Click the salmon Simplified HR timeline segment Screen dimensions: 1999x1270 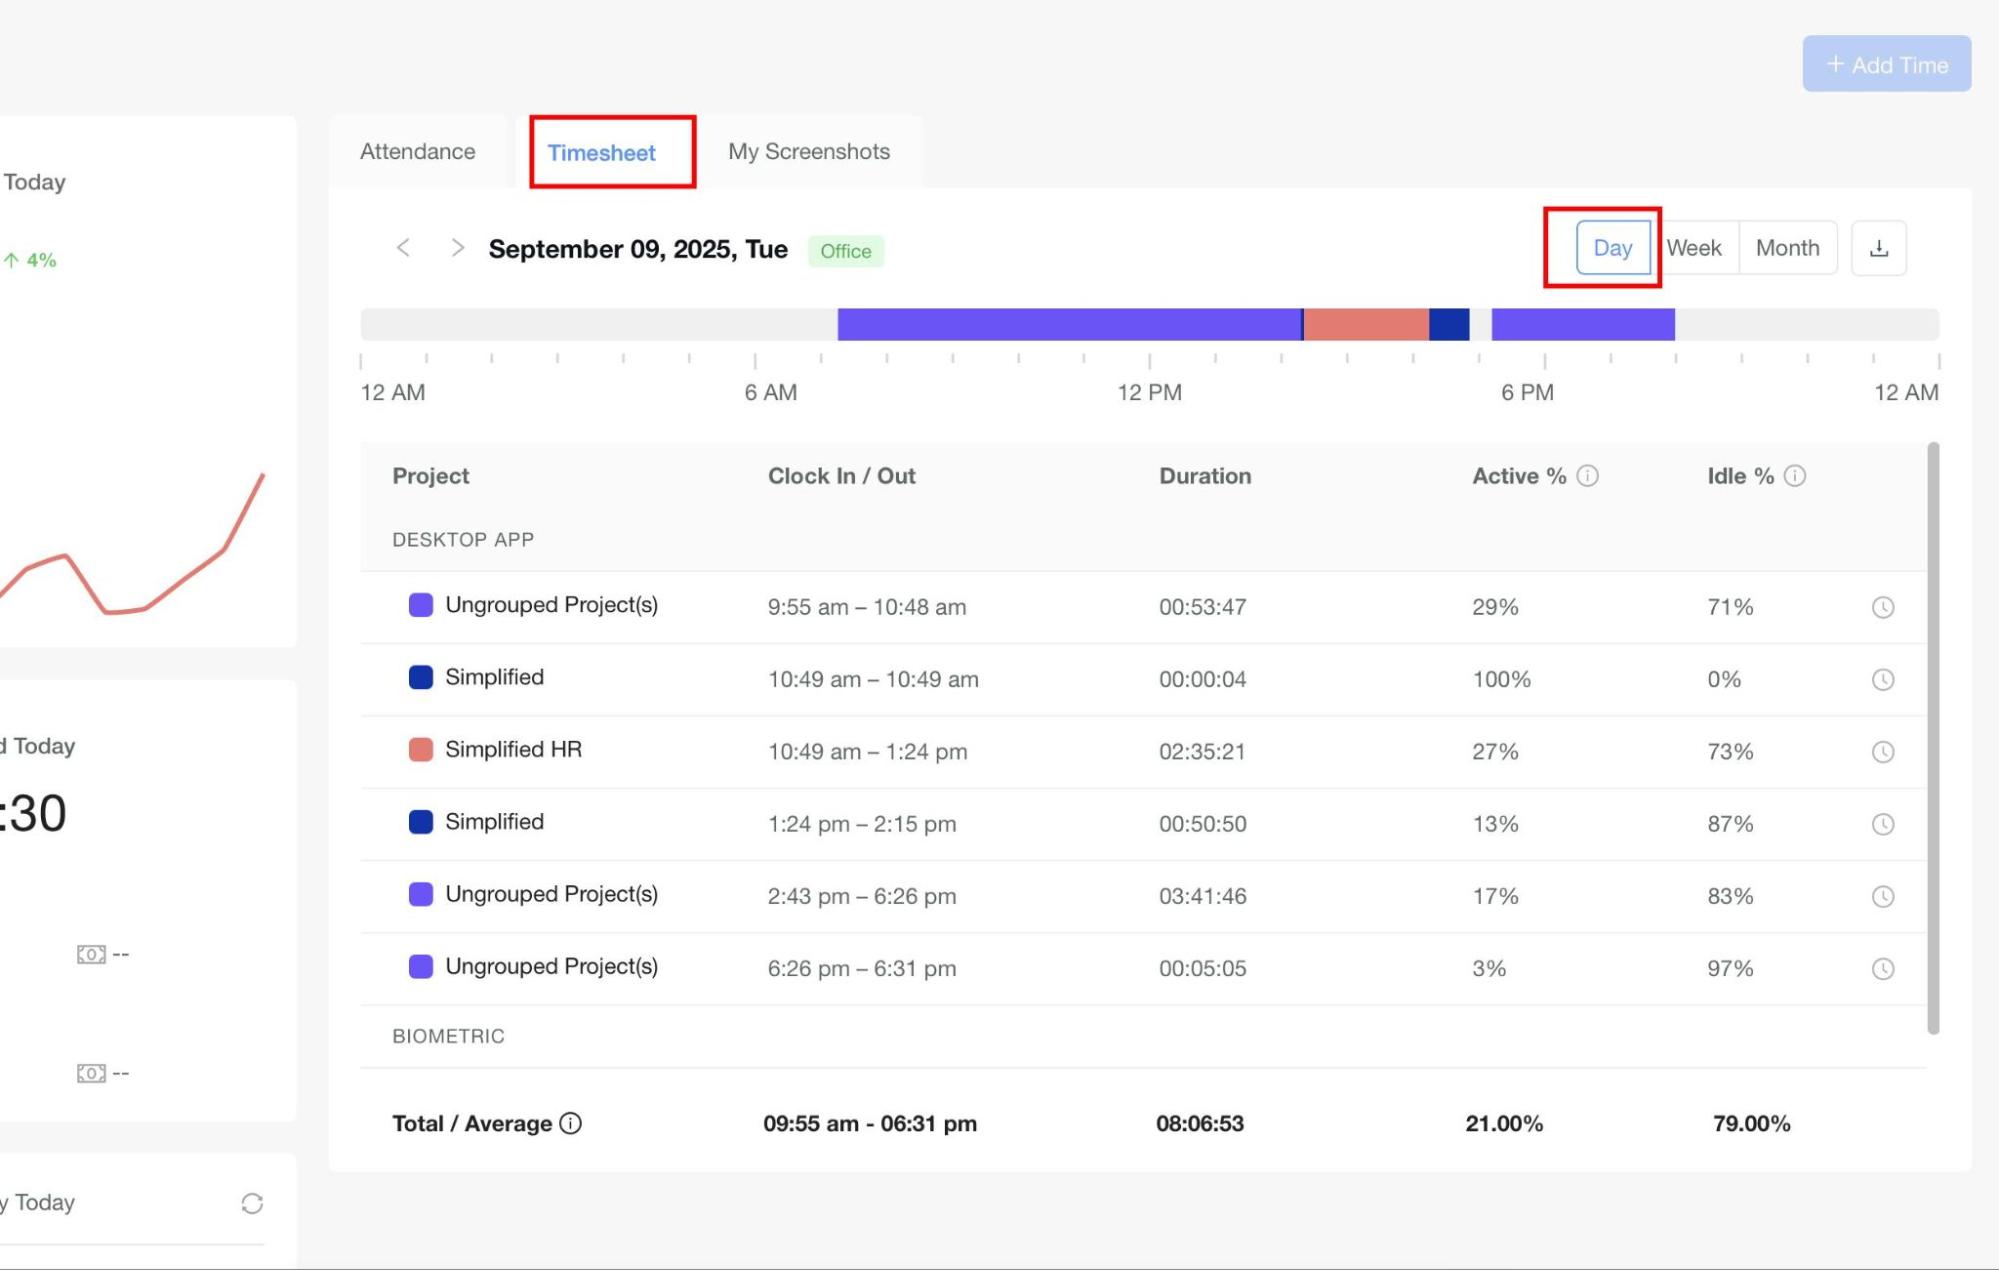tap(1365, 324)
